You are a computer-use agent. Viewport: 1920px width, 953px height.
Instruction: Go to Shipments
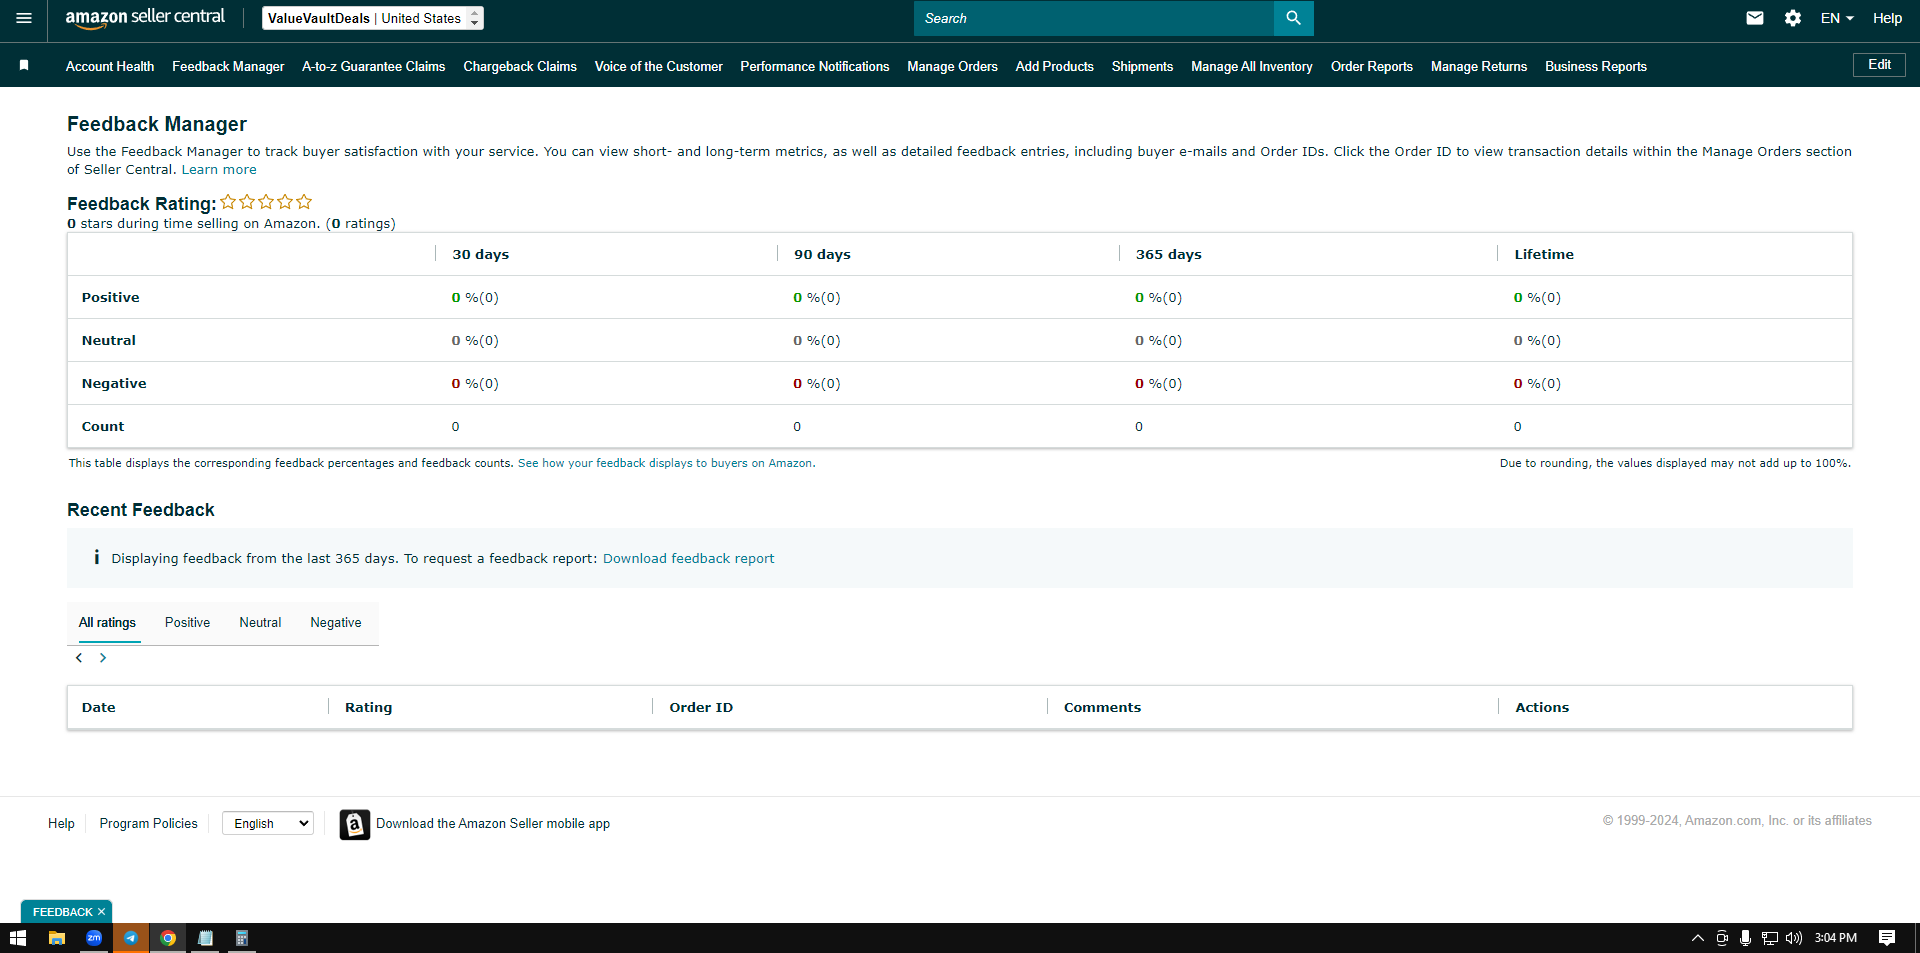tap(1142, 66)
